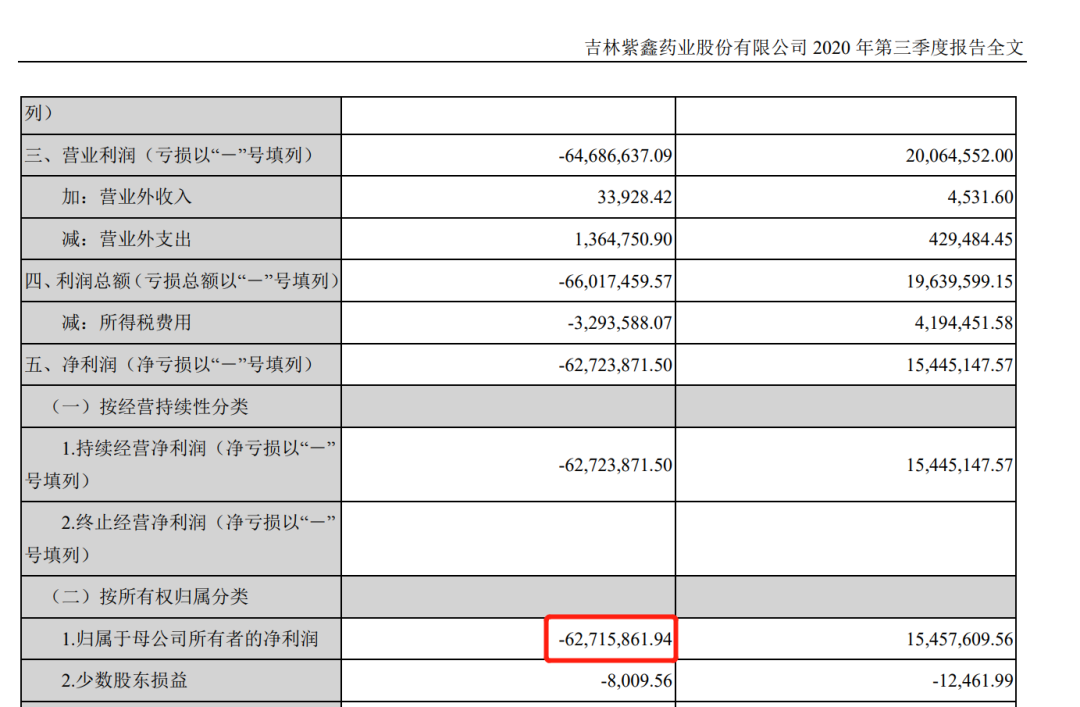The image size is (1080, 707).
Task: Click the 加：营业外收入 row label
Action: click(x=126, y=198)
